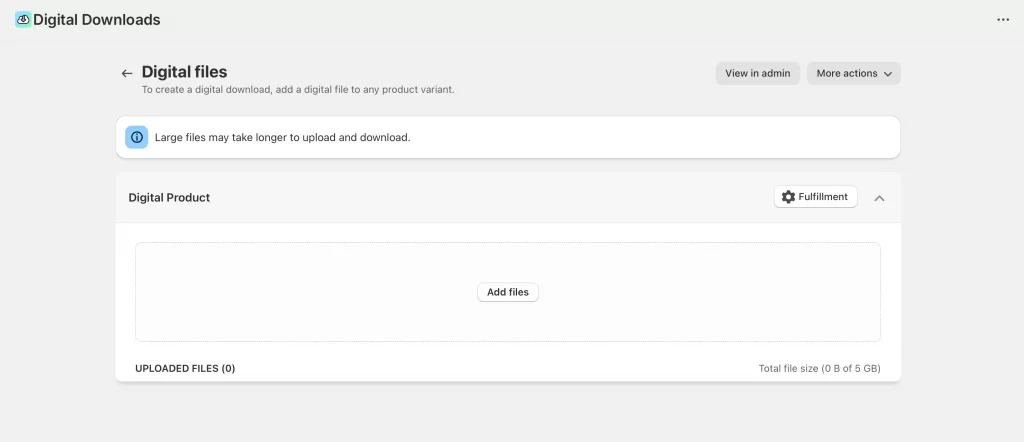Click the Digital files page heading
This screenshot has height=442, width=1024.
point(184,72)
